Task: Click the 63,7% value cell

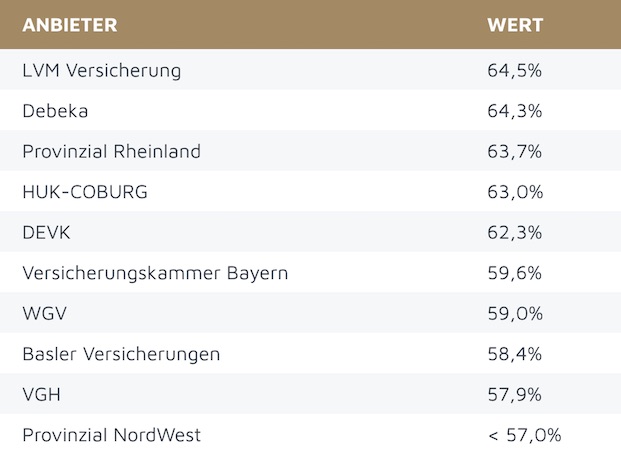Action: point(514,152)
